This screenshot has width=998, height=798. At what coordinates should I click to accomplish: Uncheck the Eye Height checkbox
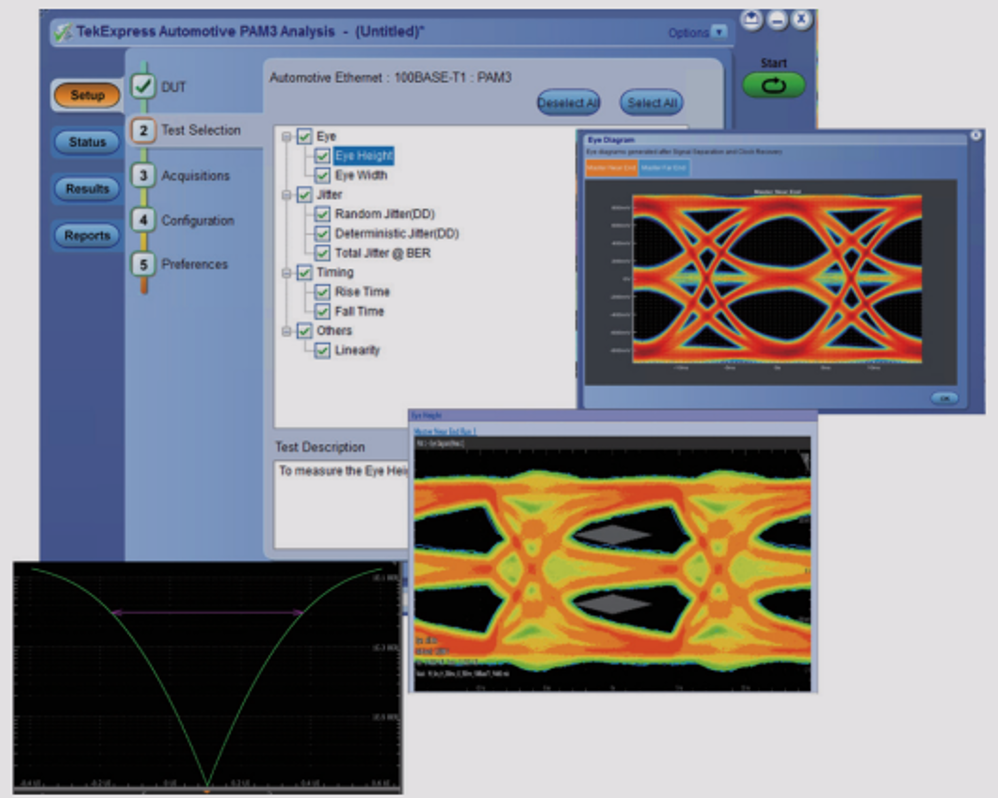coord(323,156)
